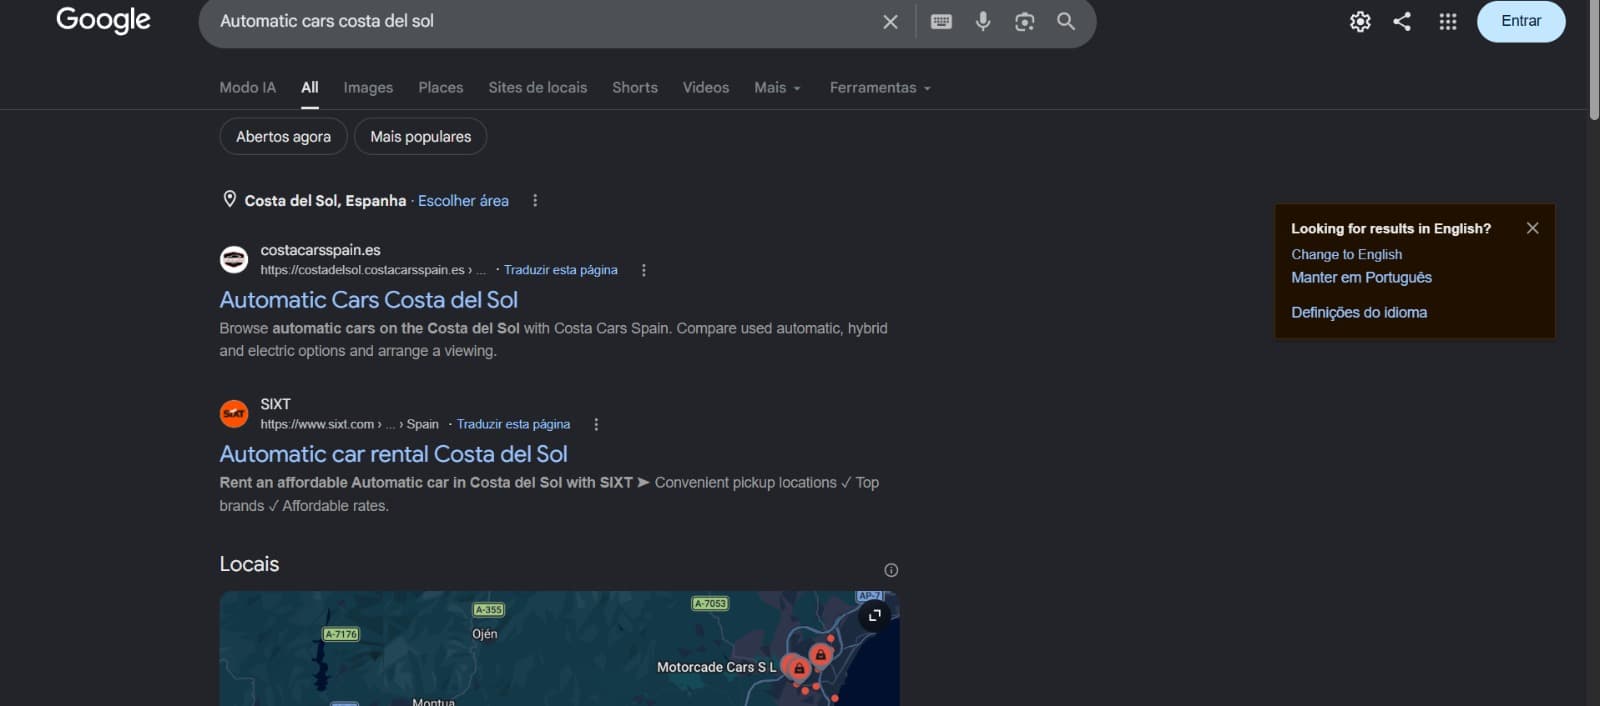This screenshot has width=1600, height=706.
Task: Open options menu for SIXT result
Action: 596,424
